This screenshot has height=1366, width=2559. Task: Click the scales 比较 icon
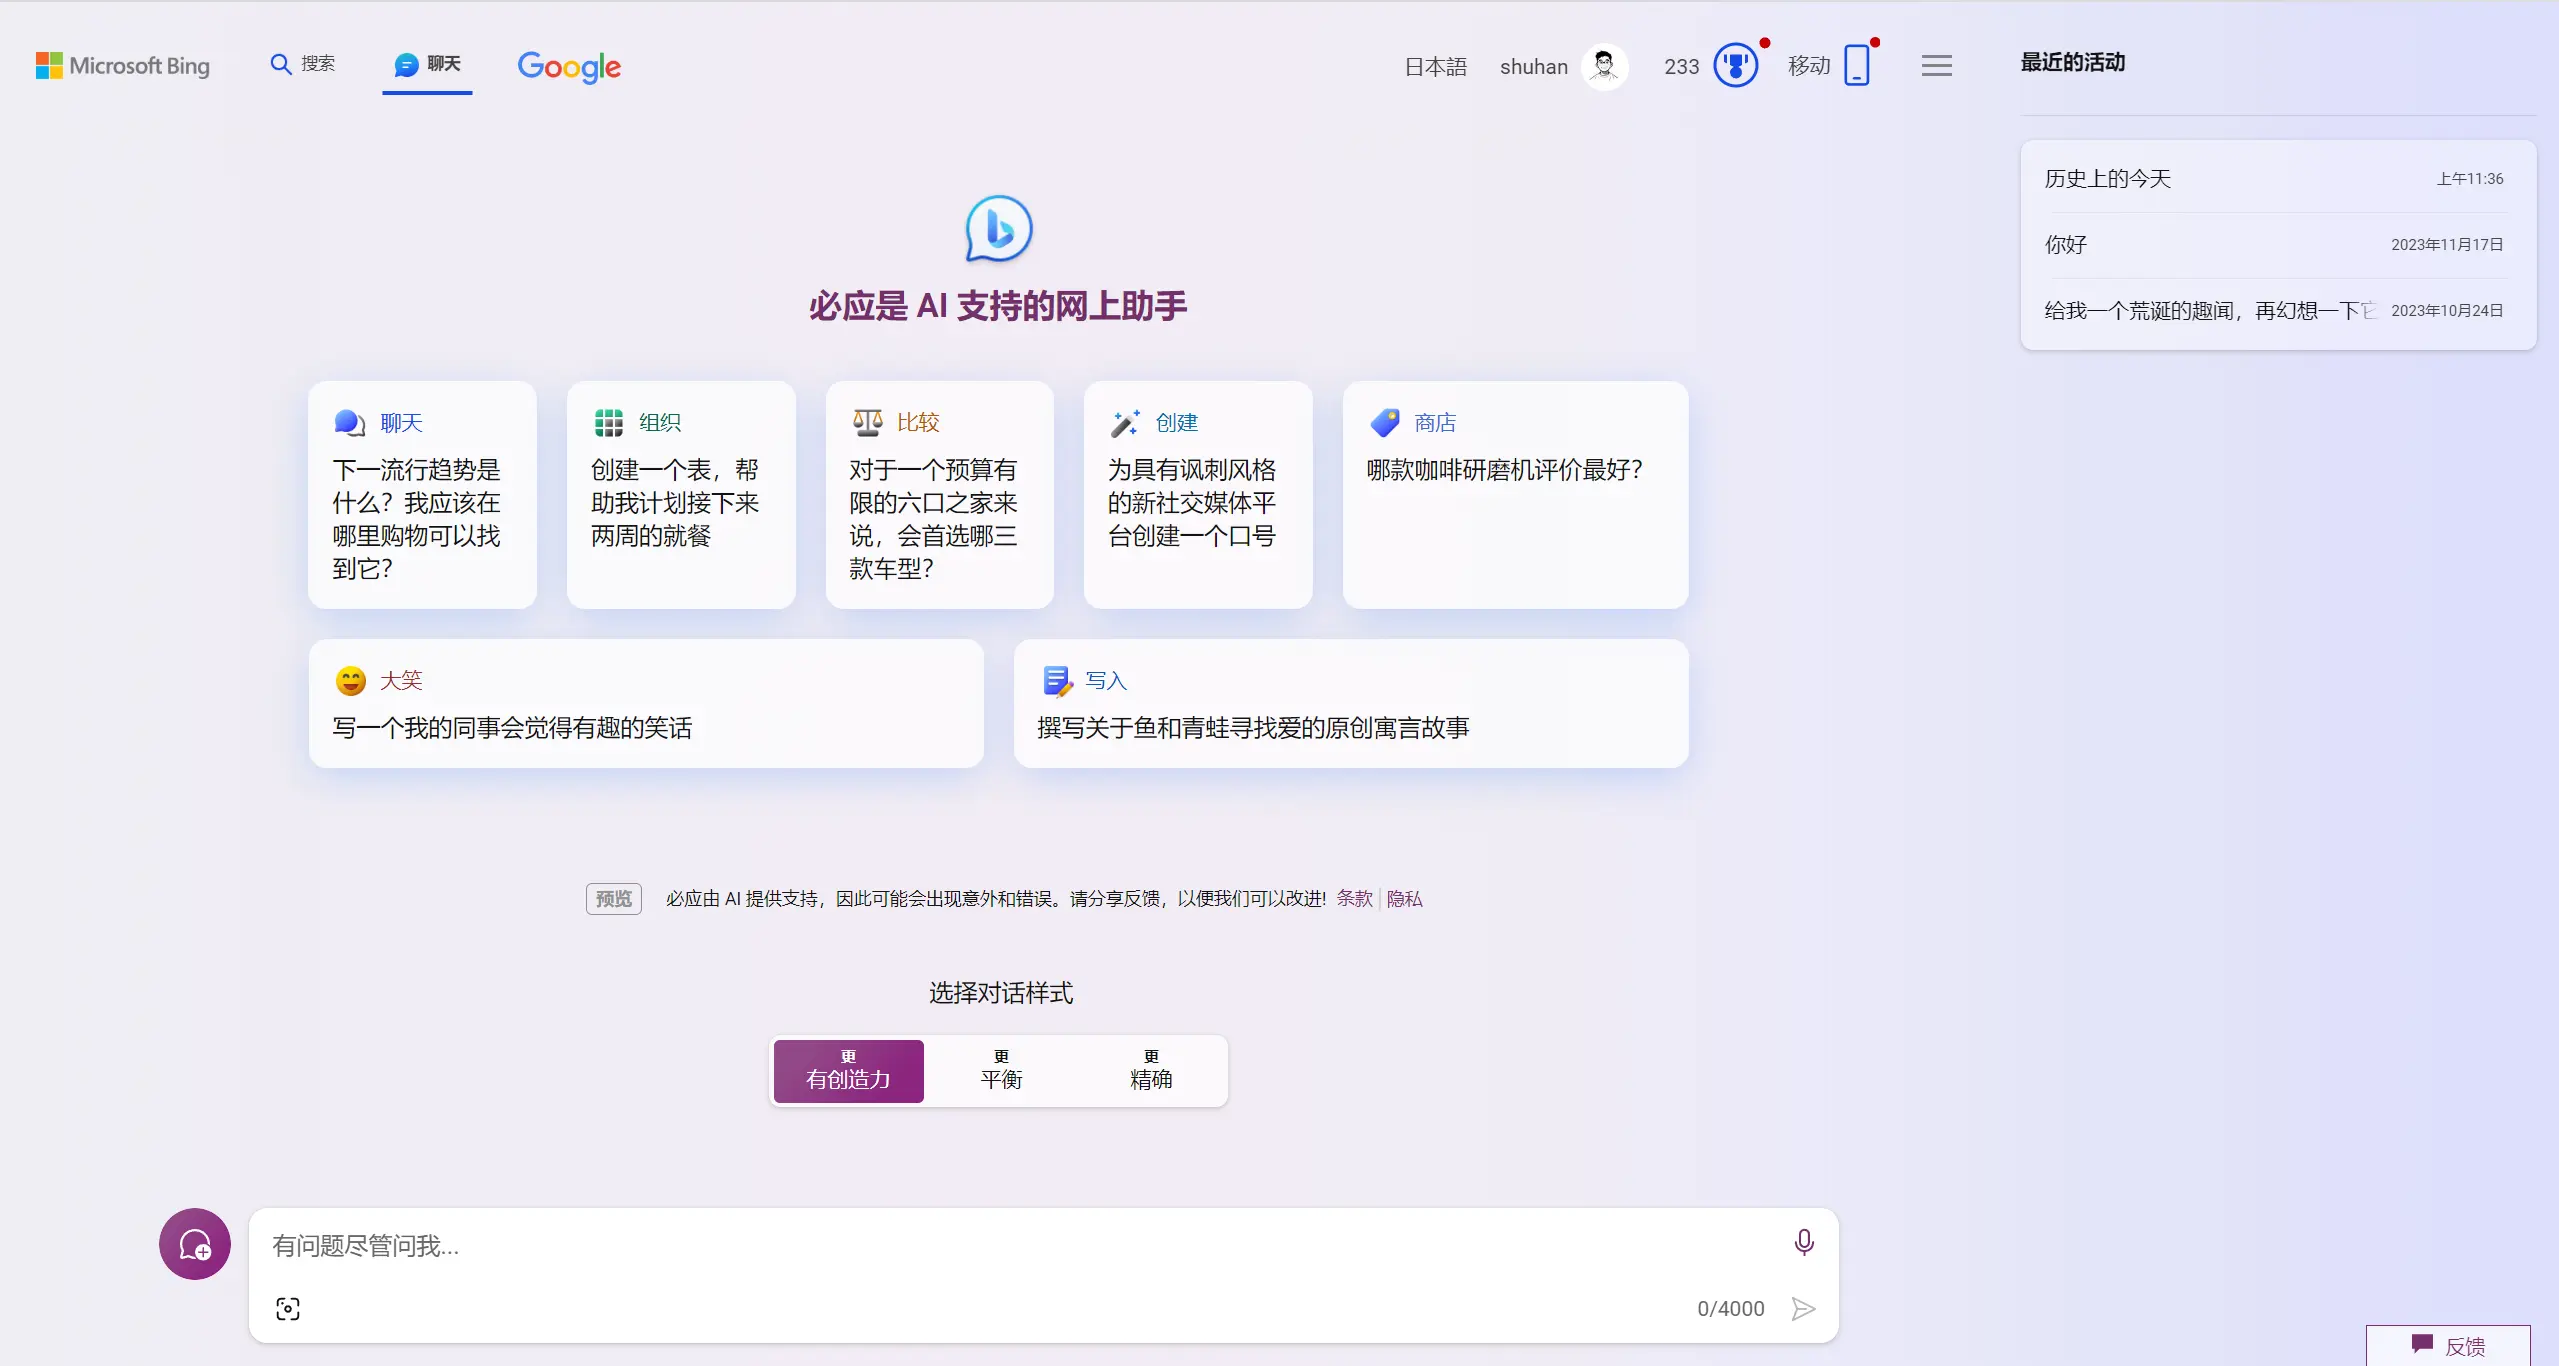tap(867, 423)
